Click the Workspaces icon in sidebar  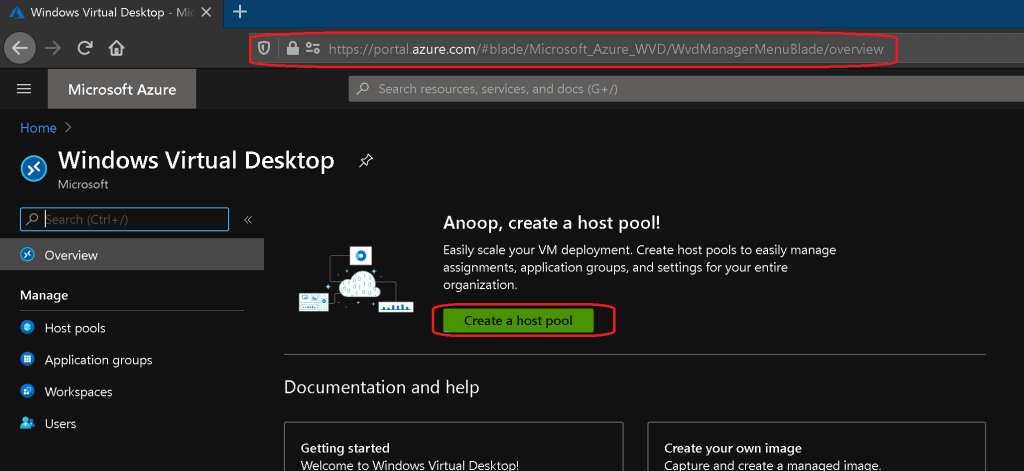click(27, 391)
